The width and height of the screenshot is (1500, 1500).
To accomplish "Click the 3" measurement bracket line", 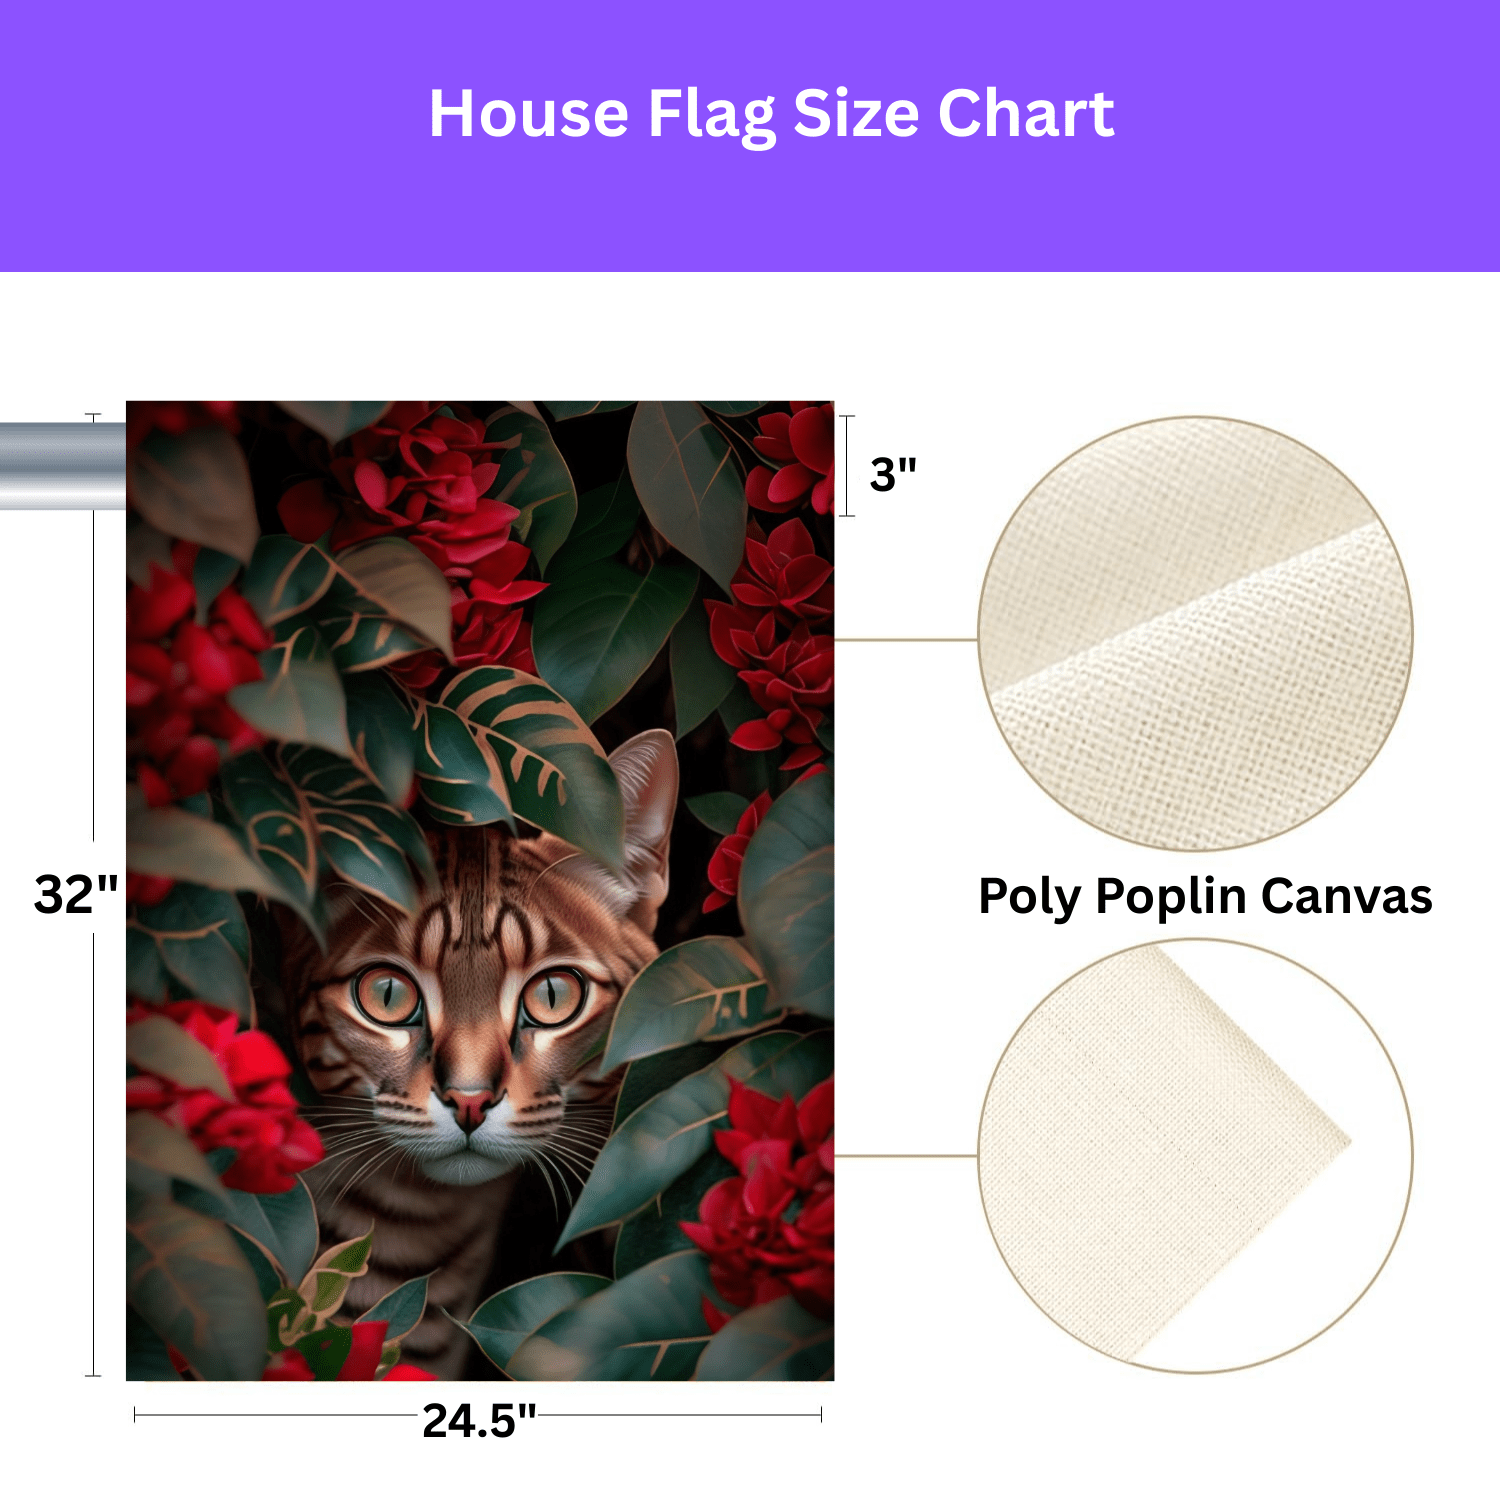I will pyautogui.click(x=847, y=466).
